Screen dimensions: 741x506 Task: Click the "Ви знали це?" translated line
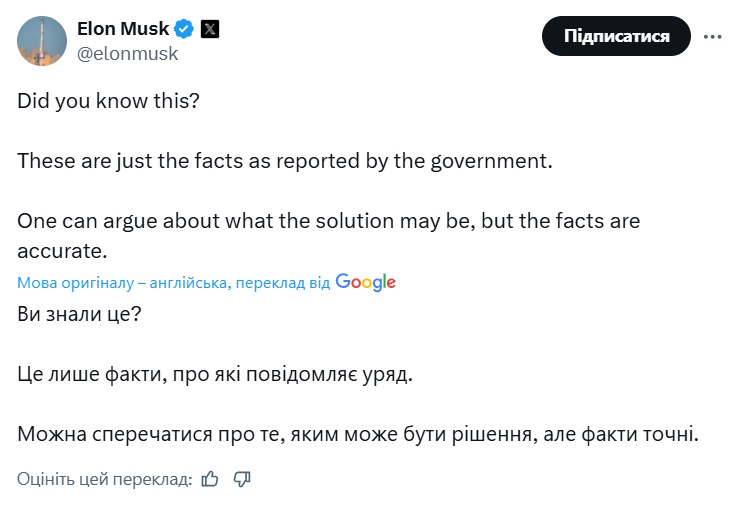pyautogui.click(x=80, y=312)
